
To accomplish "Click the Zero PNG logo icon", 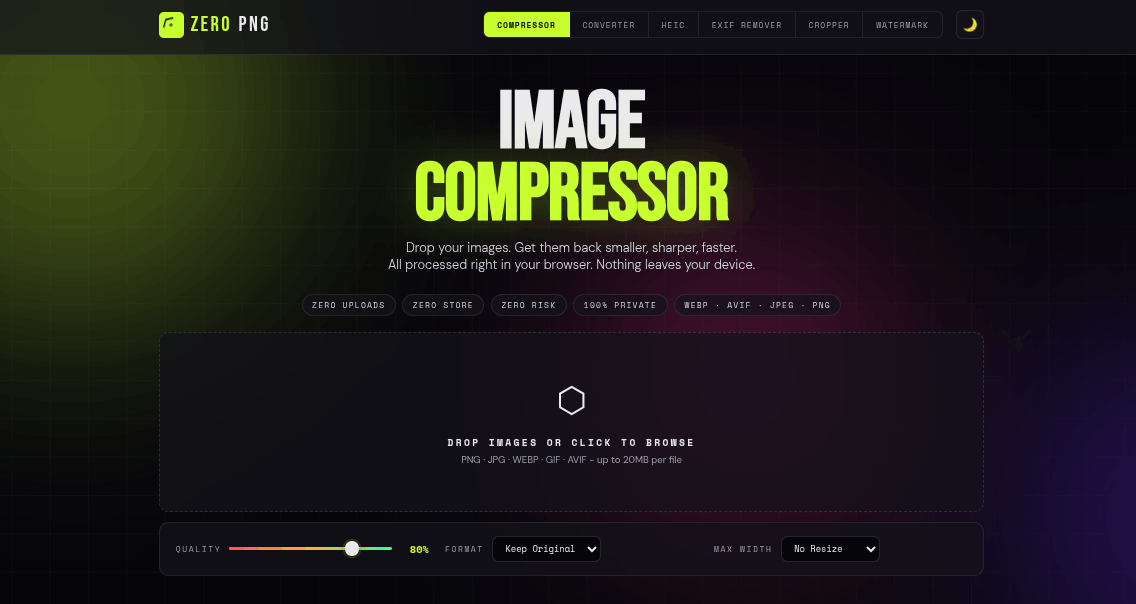I will point(171,25).
